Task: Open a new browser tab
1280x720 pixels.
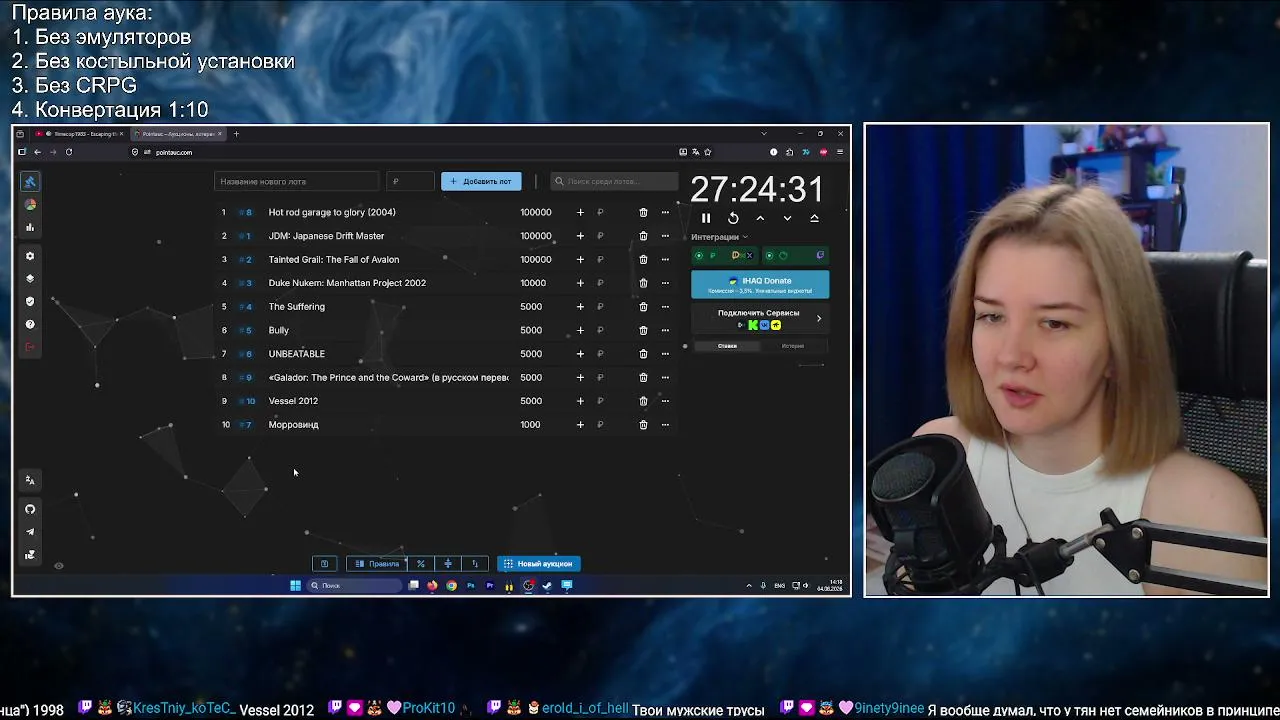Action: tap(236, 134)
